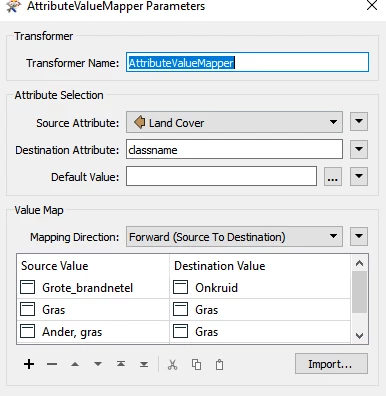Image resolution: width=386 pixels, height=396 pixels.
Task: Cut the selected value map rows
Action: click(x=172, y=365)
